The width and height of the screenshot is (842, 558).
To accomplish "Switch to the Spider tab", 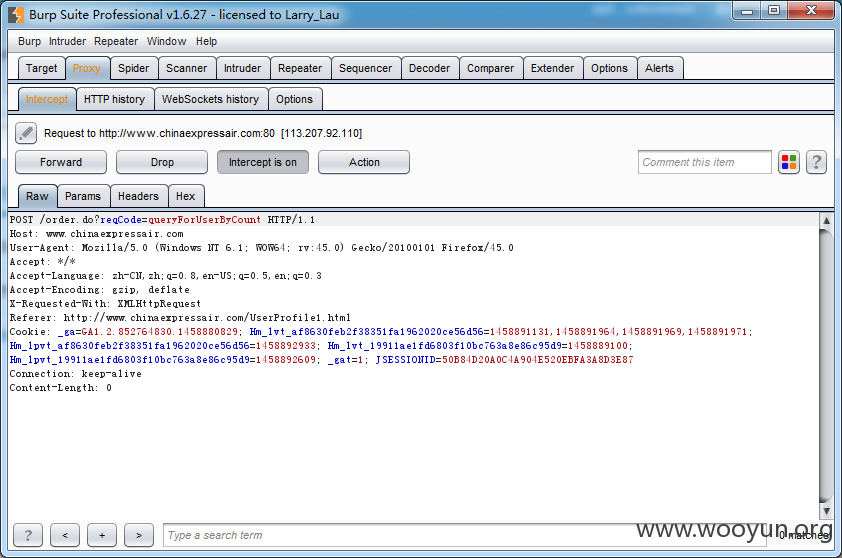I will 134,68.
